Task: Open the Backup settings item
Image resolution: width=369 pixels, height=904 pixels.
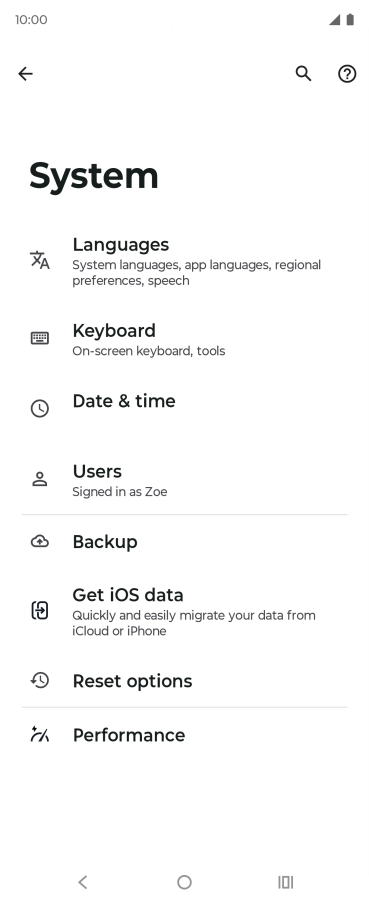Action: 184,542
